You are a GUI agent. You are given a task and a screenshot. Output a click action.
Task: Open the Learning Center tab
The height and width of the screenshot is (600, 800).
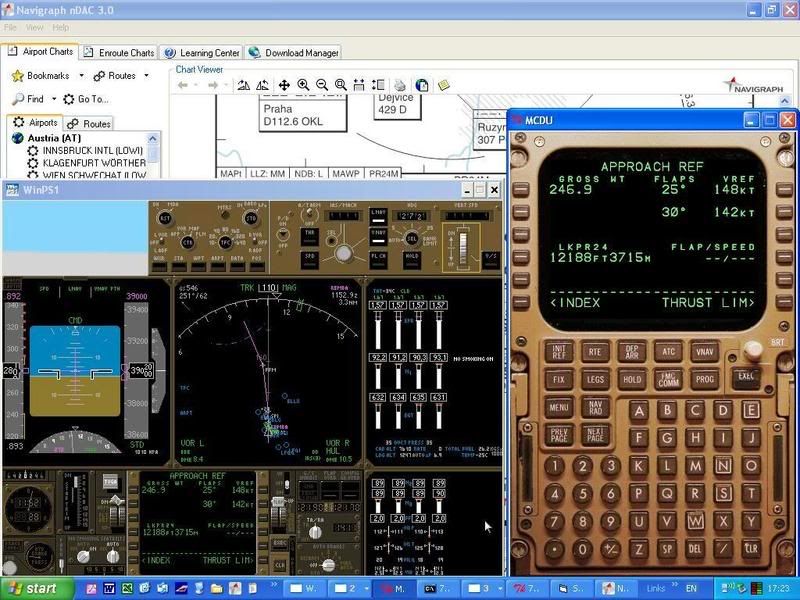202,53
